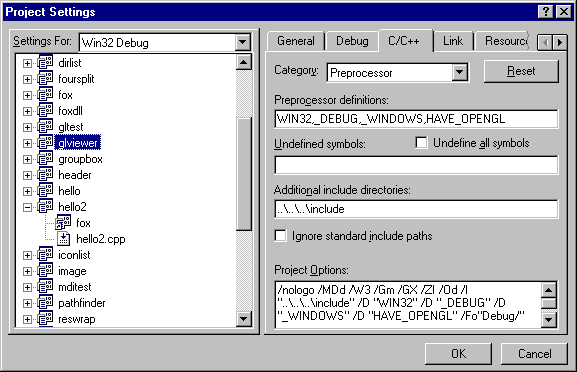Expand the iconlist tree node
The width and height of the screenshot is (577, 372).
(27, 255)
